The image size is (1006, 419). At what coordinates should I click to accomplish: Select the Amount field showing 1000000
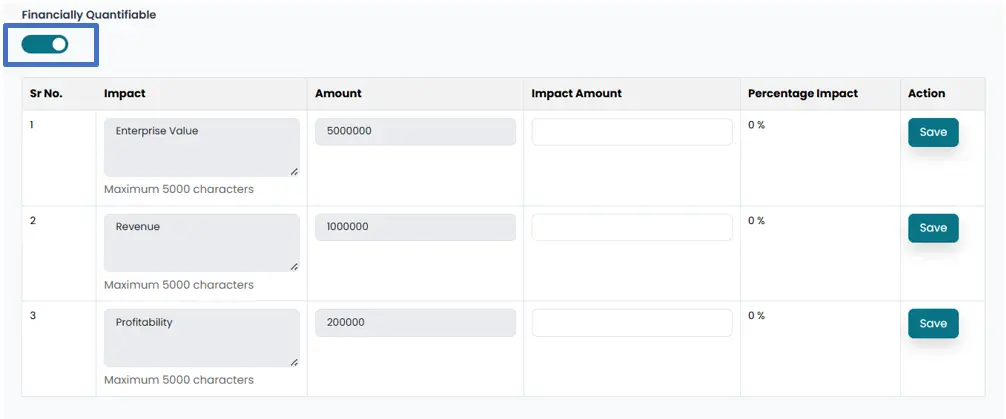(x=415, y=227)
